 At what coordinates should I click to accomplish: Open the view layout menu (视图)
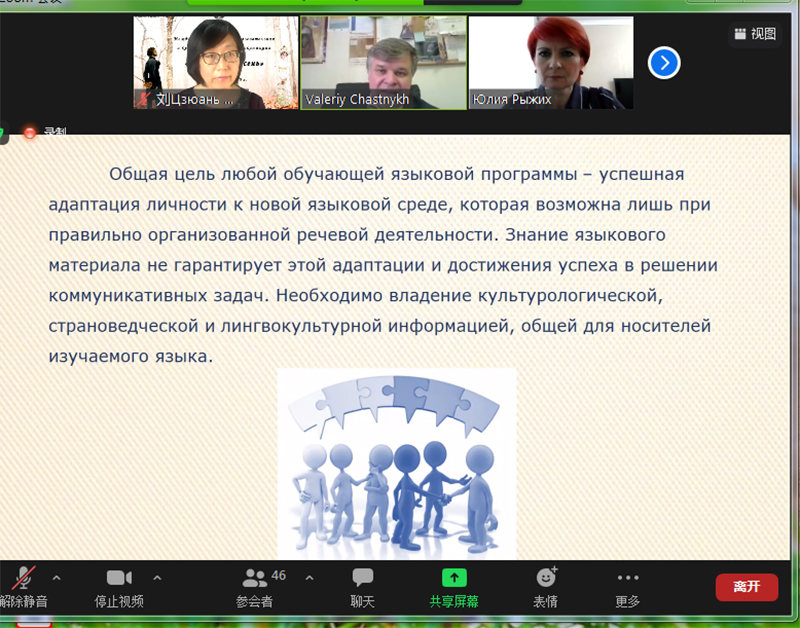pyautogui.click(x=755, y=34)
